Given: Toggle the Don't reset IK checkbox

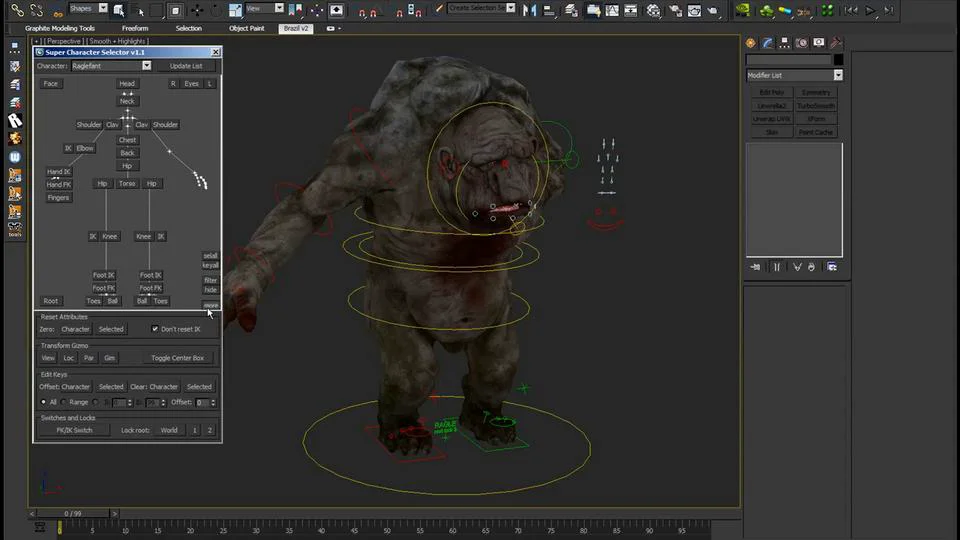Looking at the screenshot, I should [155, 329].
